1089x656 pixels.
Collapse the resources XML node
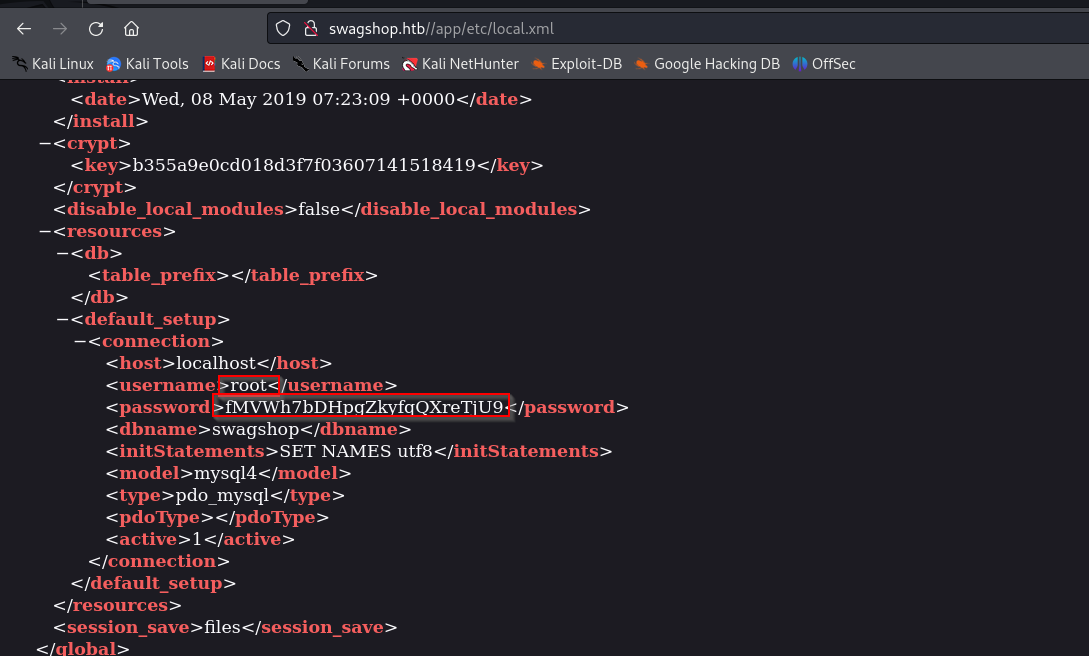45,231
